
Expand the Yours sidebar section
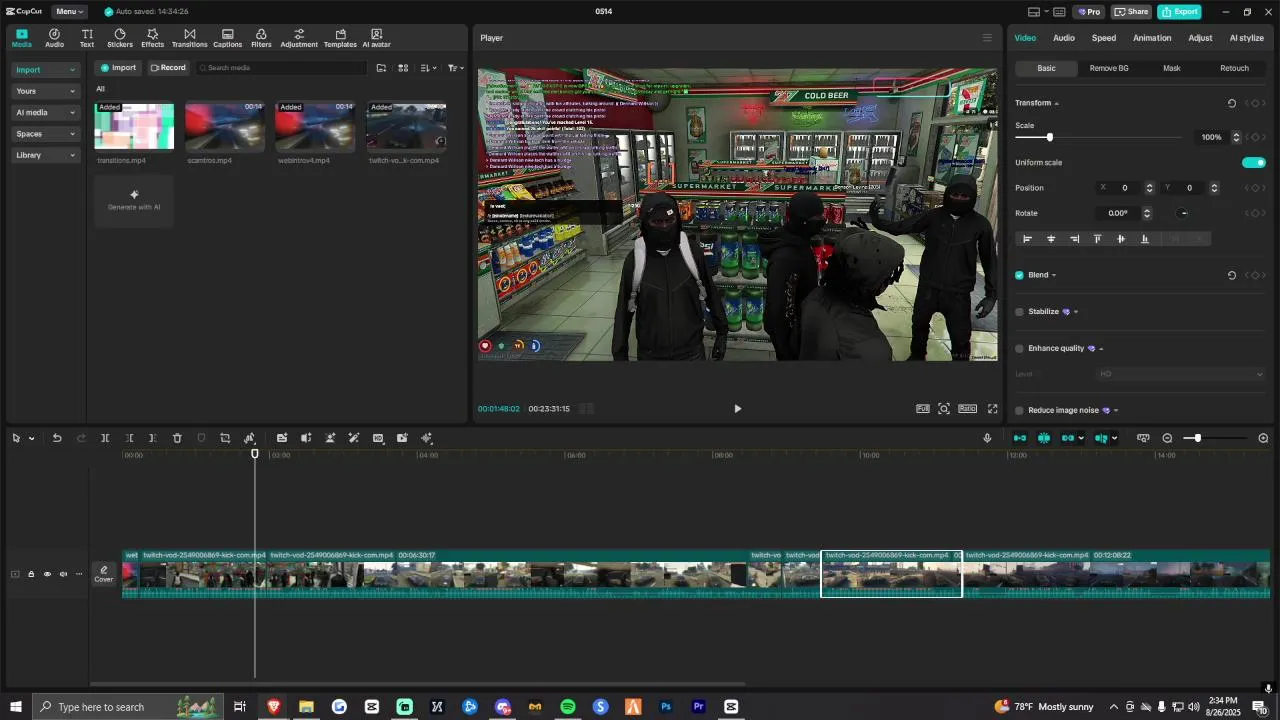46,91
